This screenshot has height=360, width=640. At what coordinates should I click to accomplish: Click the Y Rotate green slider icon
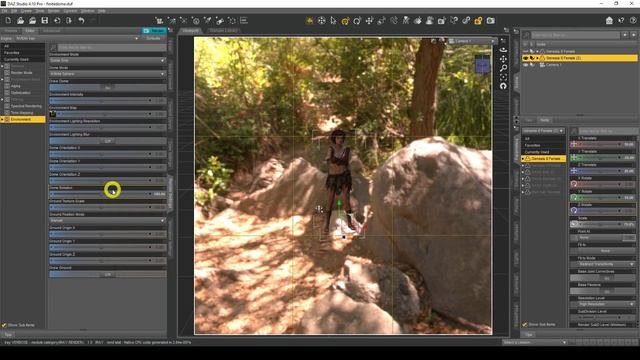(574, 198)
